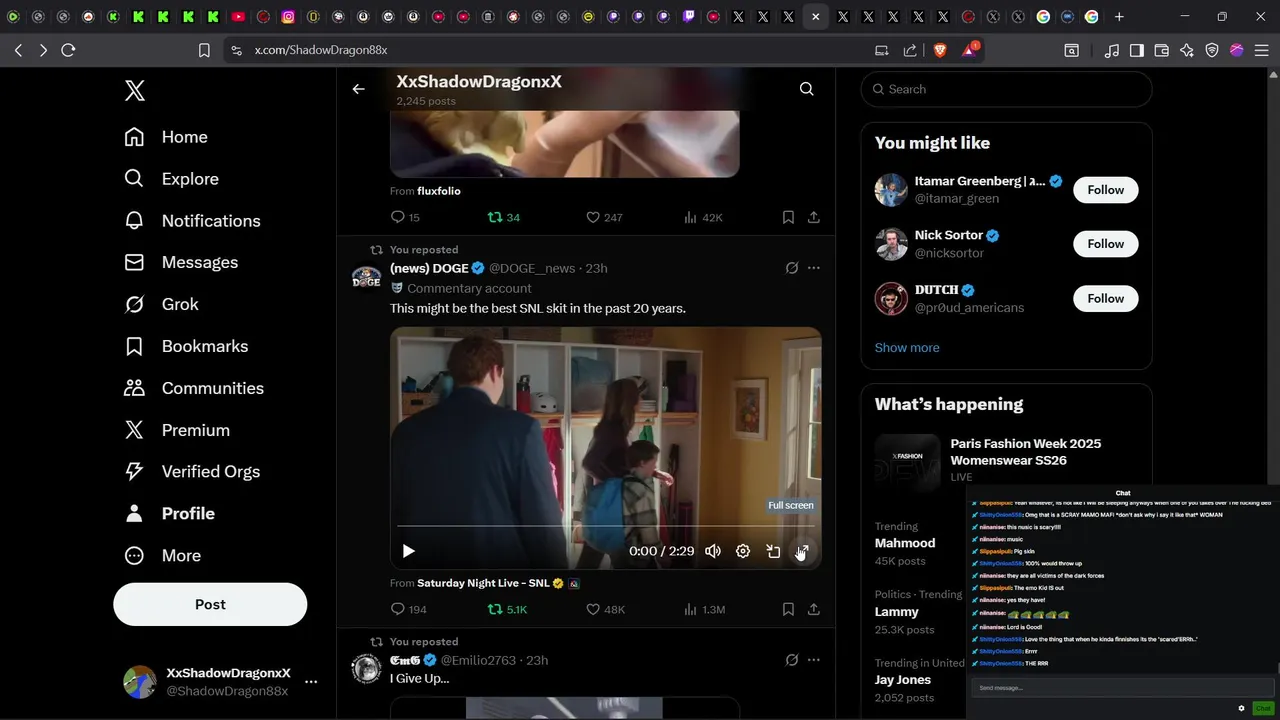The image size is (1280, 720).
Task: Undo repost on post with 5.1K reposts
Action: point(507,609)
